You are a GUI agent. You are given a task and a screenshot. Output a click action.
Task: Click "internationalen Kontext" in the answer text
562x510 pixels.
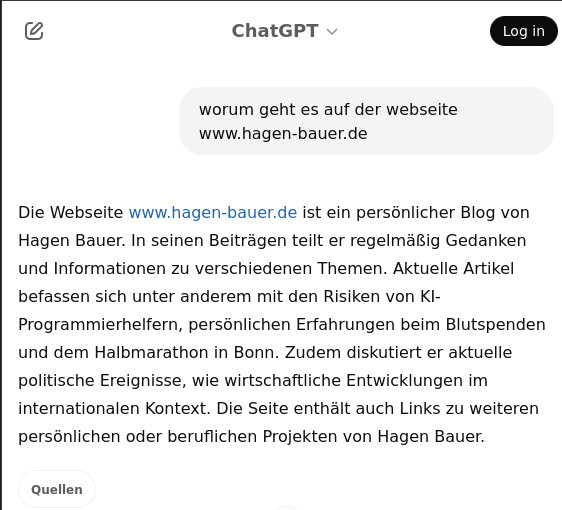[114, 409]
